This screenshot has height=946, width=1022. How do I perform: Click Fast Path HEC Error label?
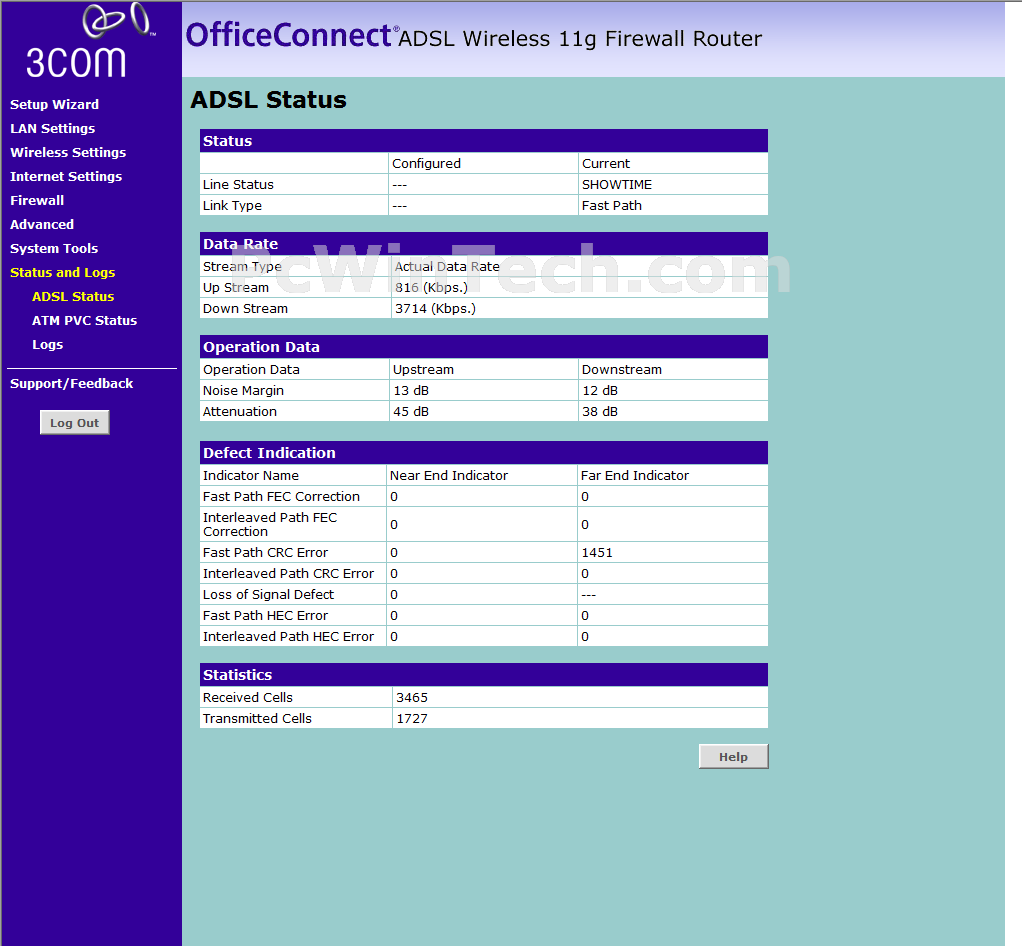point(265,615)
